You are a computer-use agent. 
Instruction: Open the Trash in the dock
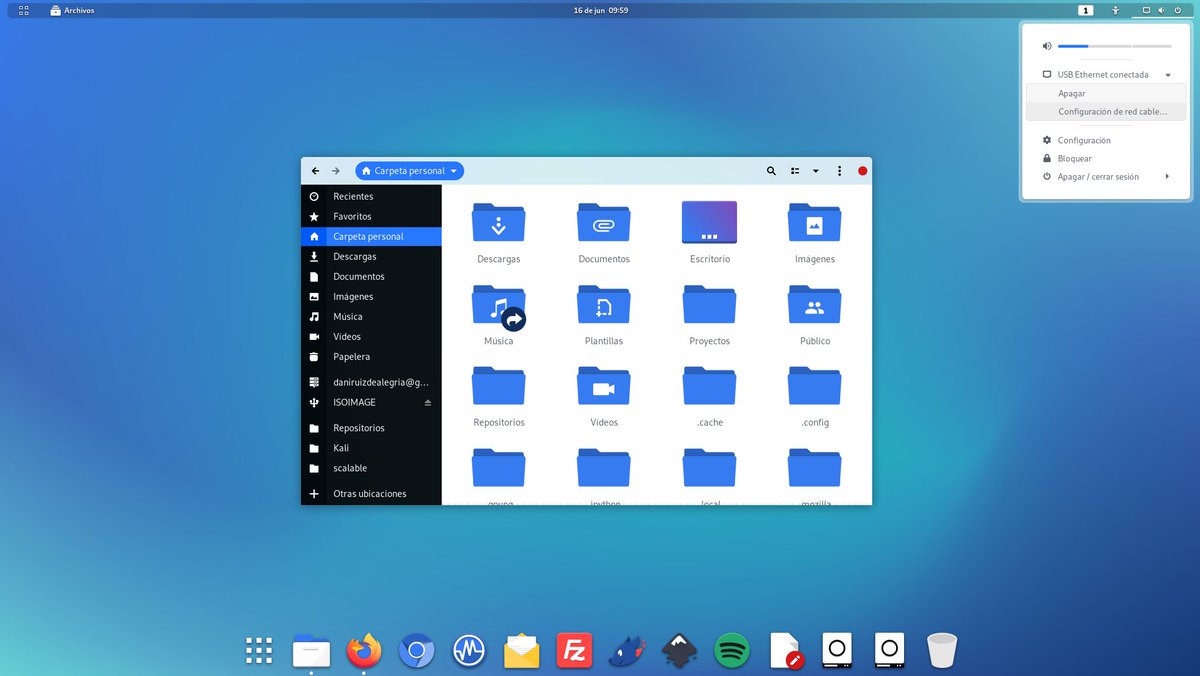942,651
